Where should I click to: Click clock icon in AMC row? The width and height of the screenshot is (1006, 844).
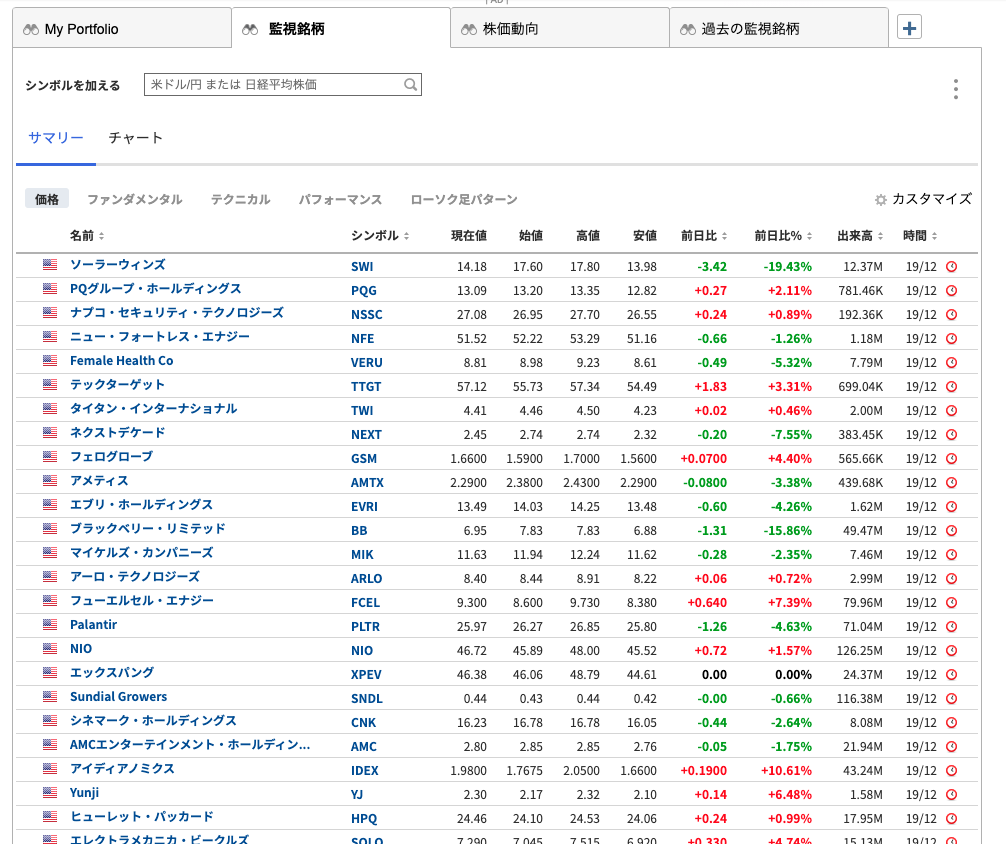click(951, 746)
